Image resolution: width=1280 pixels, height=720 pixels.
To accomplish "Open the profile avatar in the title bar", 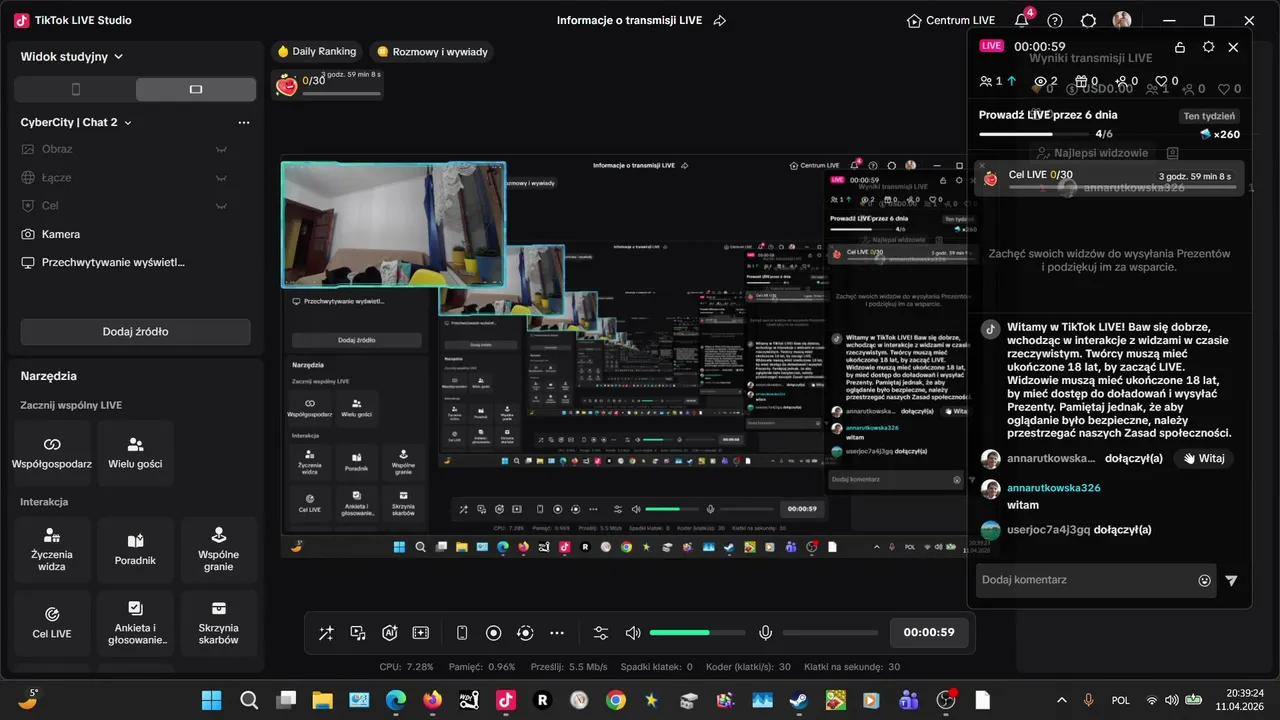I will [1122, 20].
